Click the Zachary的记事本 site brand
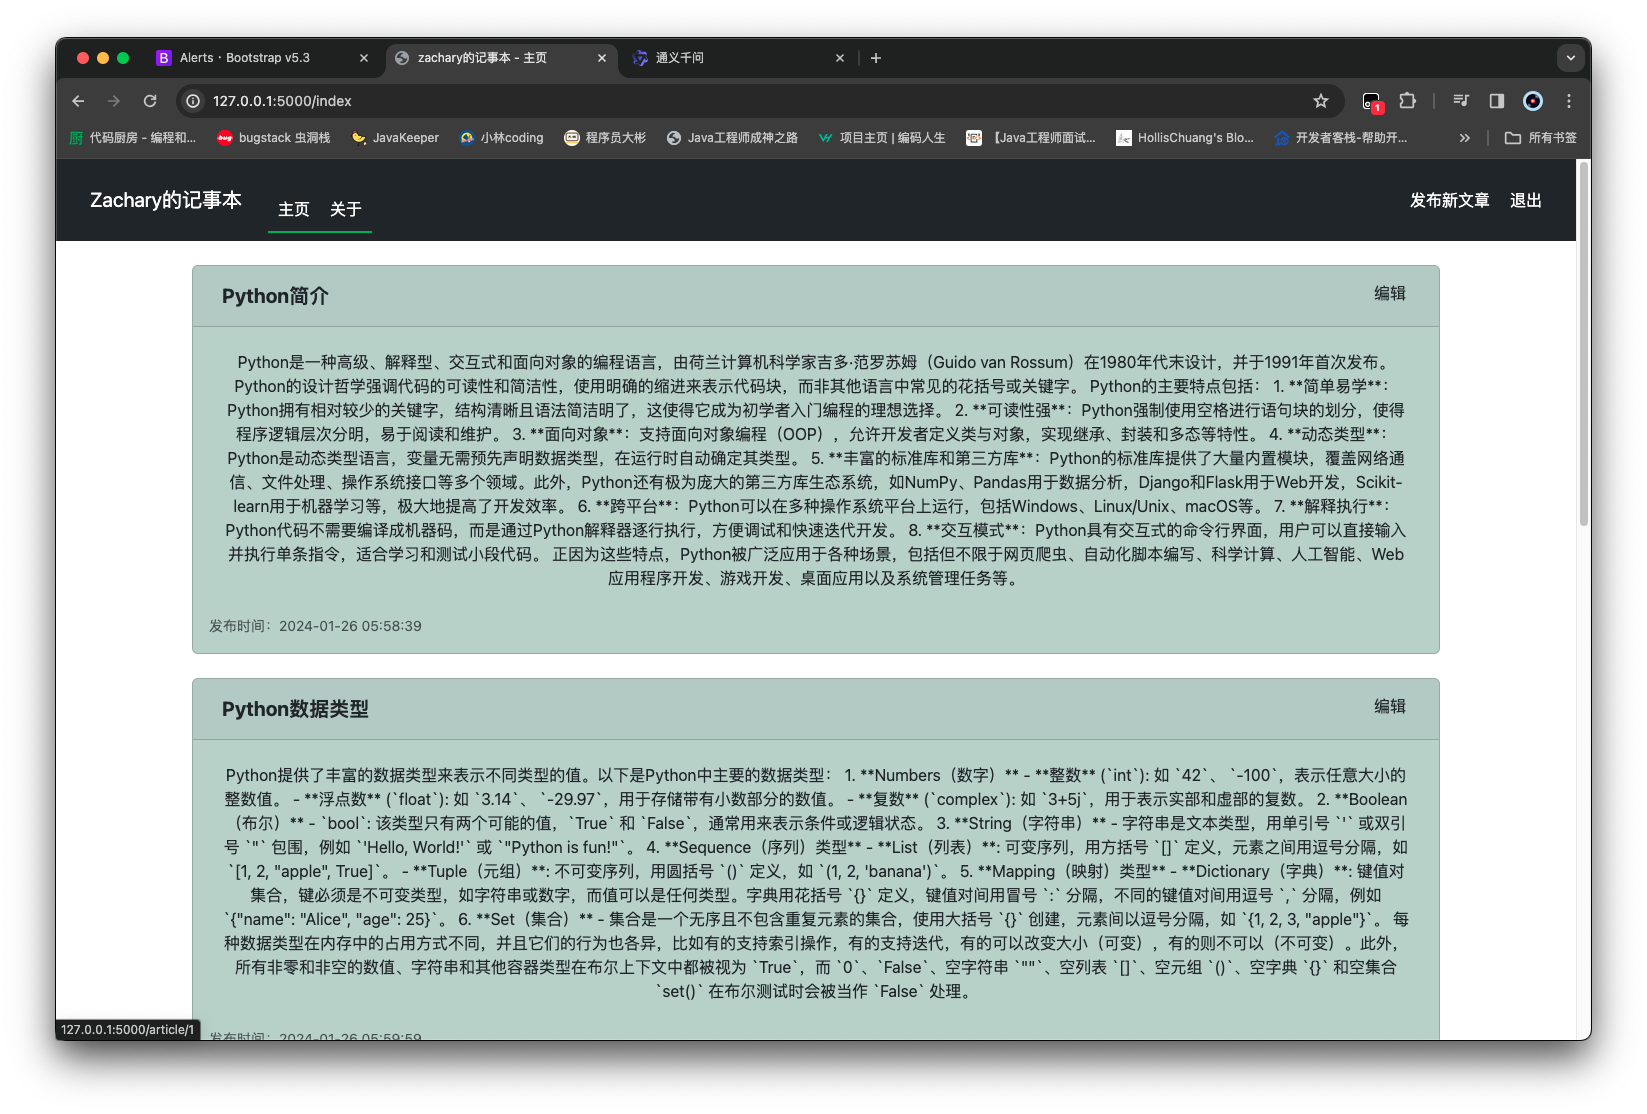 (x=166, y=200)
